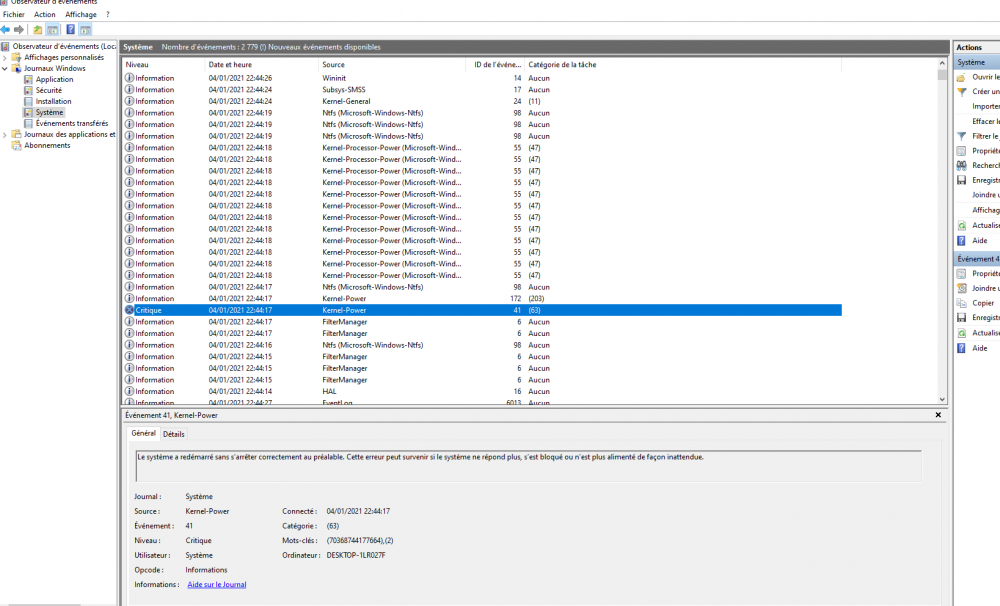Open the Aide sur le Journal link
This screenshot has height=606, width=1000.
pos(217,584)
